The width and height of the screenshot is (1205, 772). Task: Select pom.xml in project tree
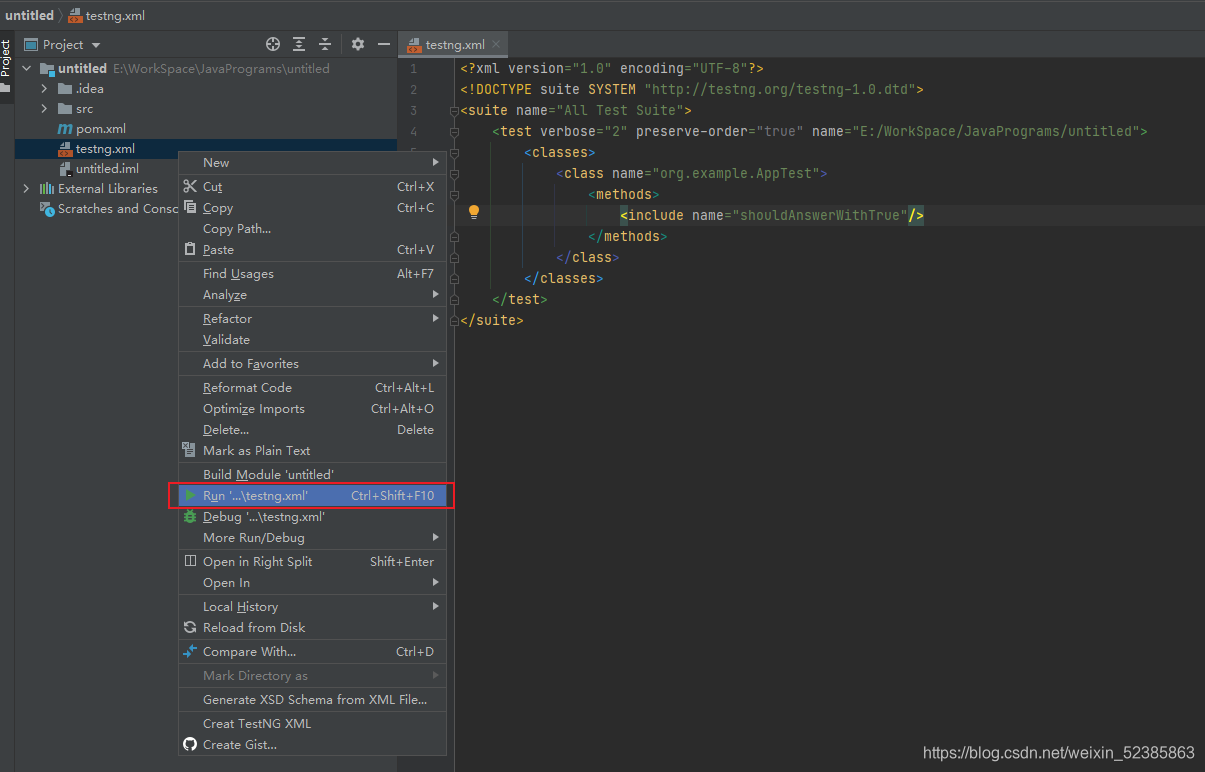pyautogui.click(x=101, y=129)
